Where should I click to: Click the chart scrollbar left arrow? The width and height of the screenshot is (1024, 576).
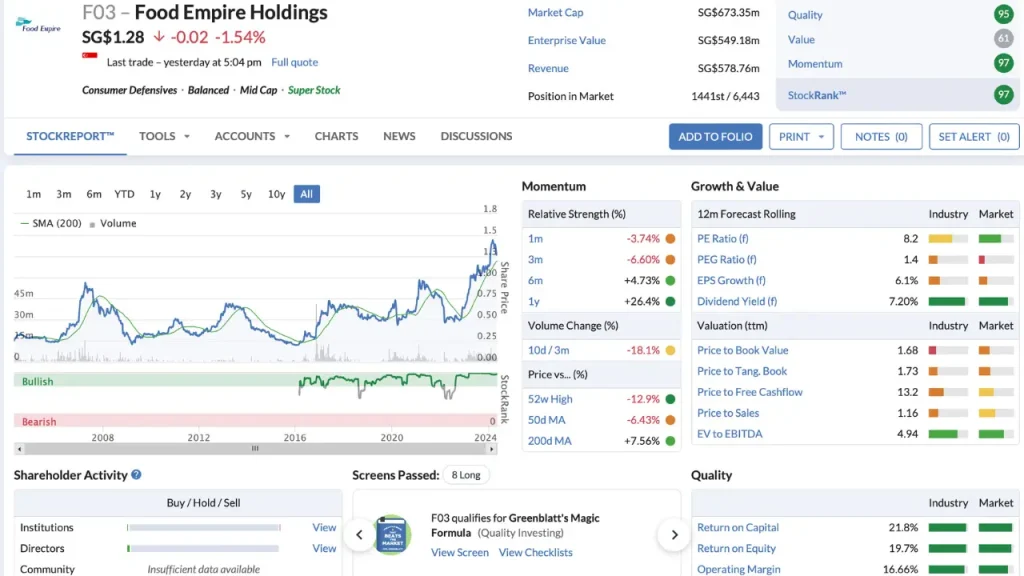[20, 449]
